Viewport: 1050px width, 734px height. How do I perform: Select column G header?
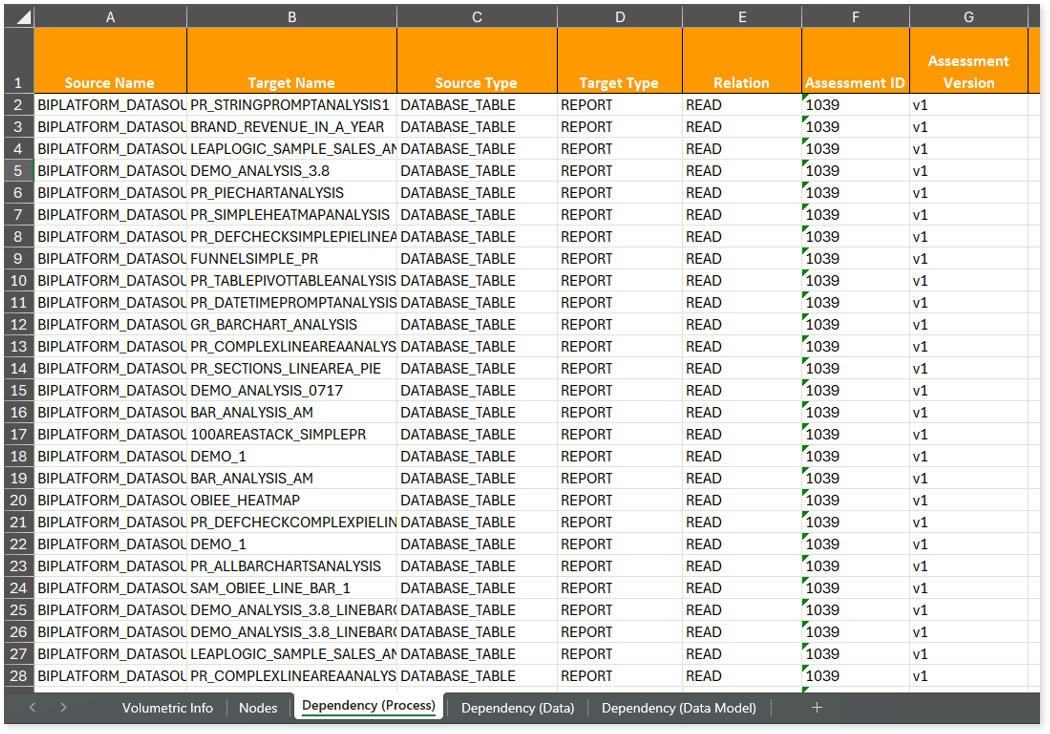pyautogui.click(x=968, y=17)
